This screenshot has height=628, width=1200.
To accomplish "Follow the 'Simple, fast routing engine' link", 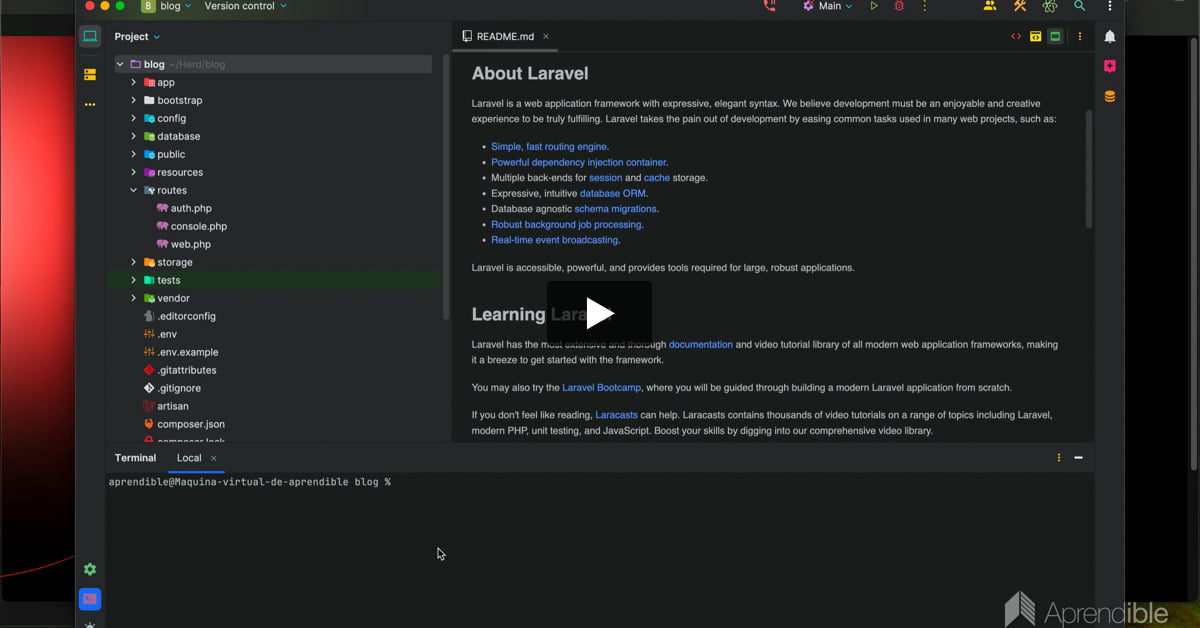I will click(548, 147).
